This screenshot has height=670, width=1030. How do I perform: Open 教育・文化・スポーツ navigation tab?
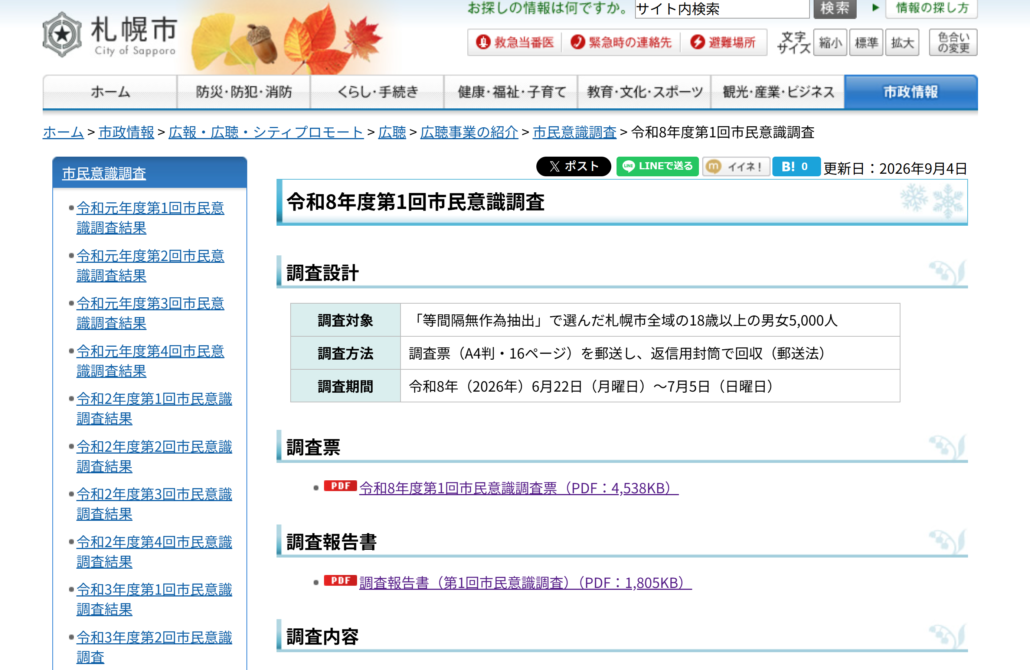644,92
